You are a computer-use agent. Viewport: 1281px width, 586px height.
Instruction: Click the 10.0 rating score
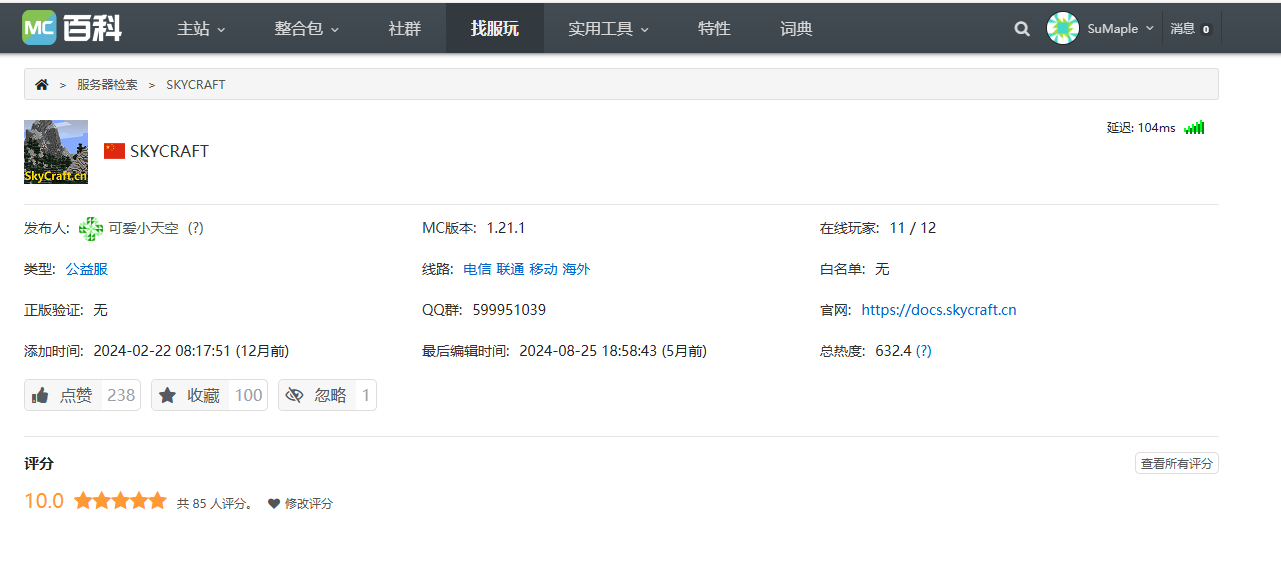(x=44, y=501)
